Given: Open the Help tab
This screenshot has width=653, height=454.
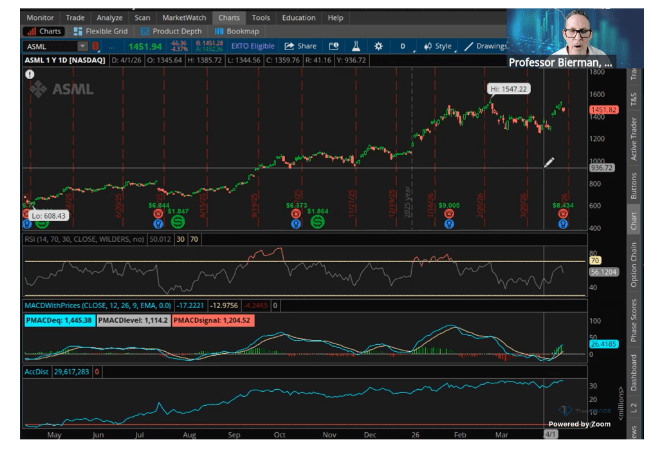Looking at the screenshot, I should [335, 18].
